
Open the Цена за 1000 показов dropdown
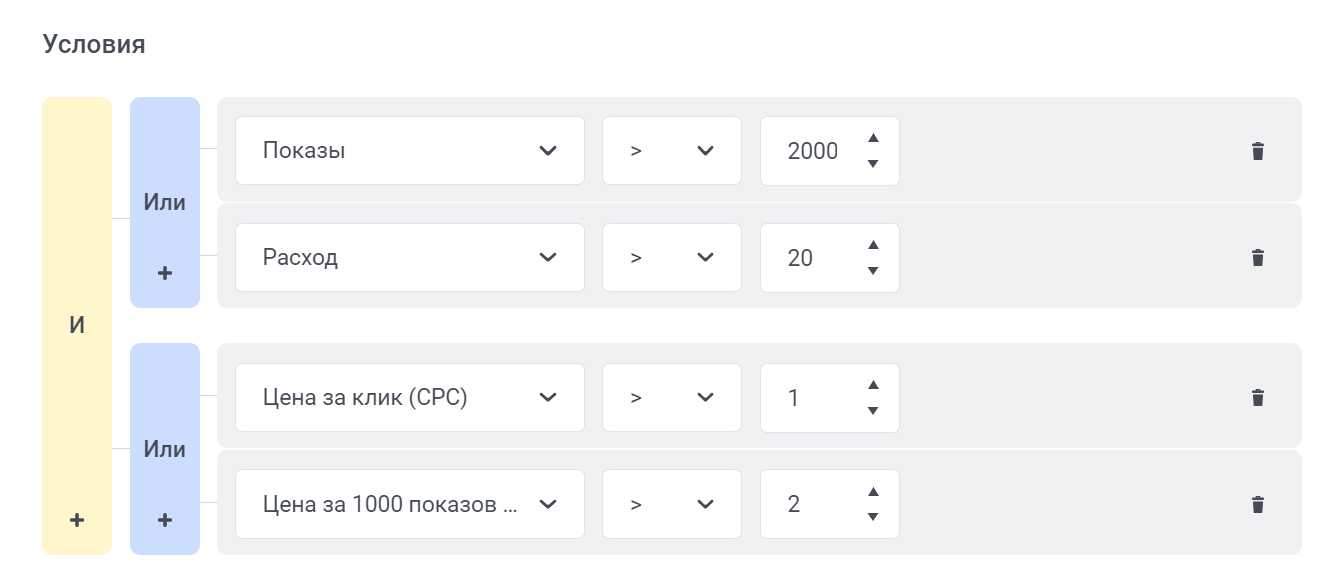(410, 504)
